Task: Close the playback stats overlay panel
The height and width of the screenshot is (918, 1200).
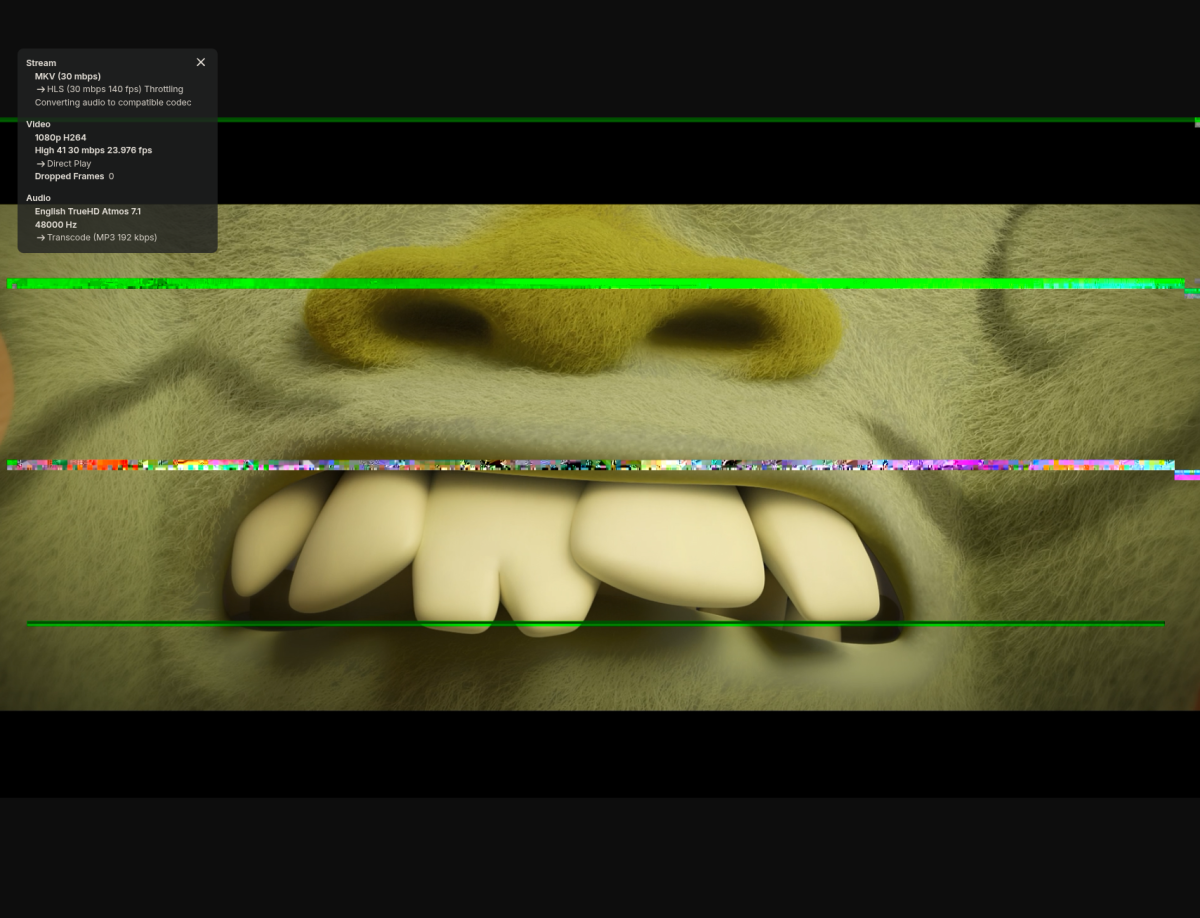Action: (200, 62)
